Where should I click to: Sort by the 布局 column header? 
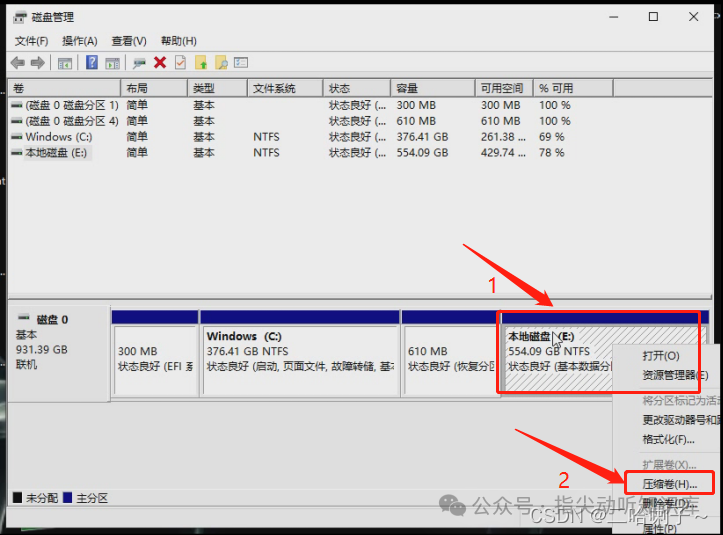154,88
